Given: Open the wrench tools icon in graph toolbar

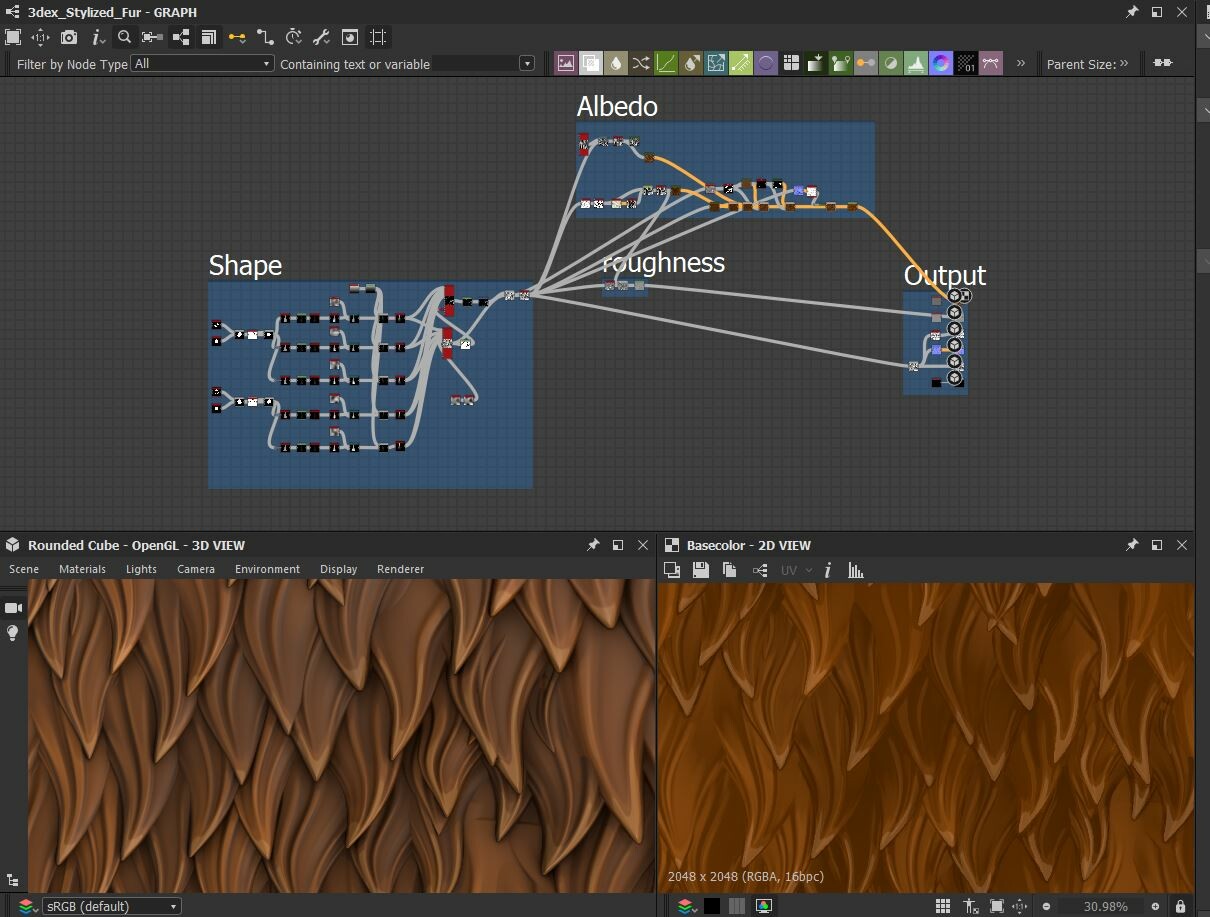Looking at the screenshot, I should [320, 37].
